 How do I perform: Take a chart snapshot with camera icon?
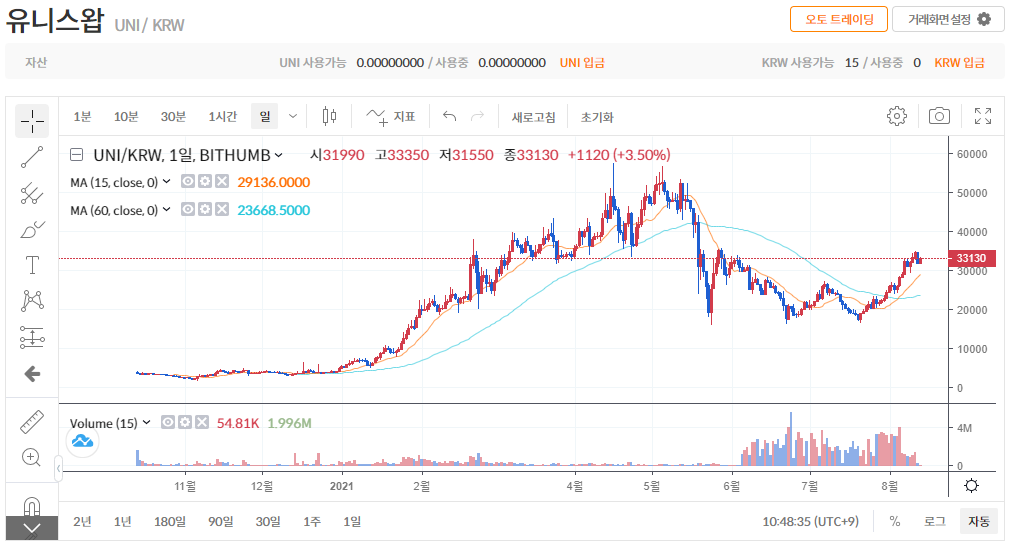(x=939, y=116)
